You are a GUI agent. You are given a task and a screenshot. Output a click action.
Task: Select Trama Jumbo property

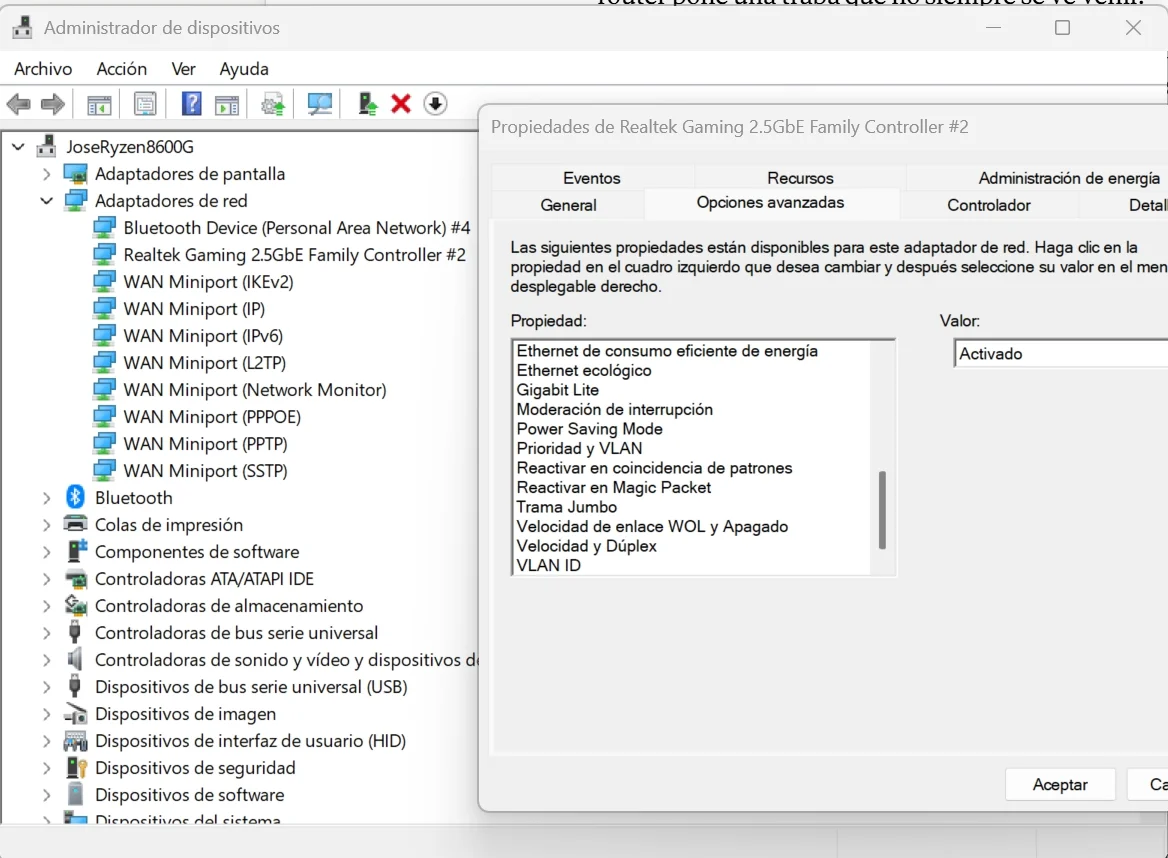click(x=567, y=506)
